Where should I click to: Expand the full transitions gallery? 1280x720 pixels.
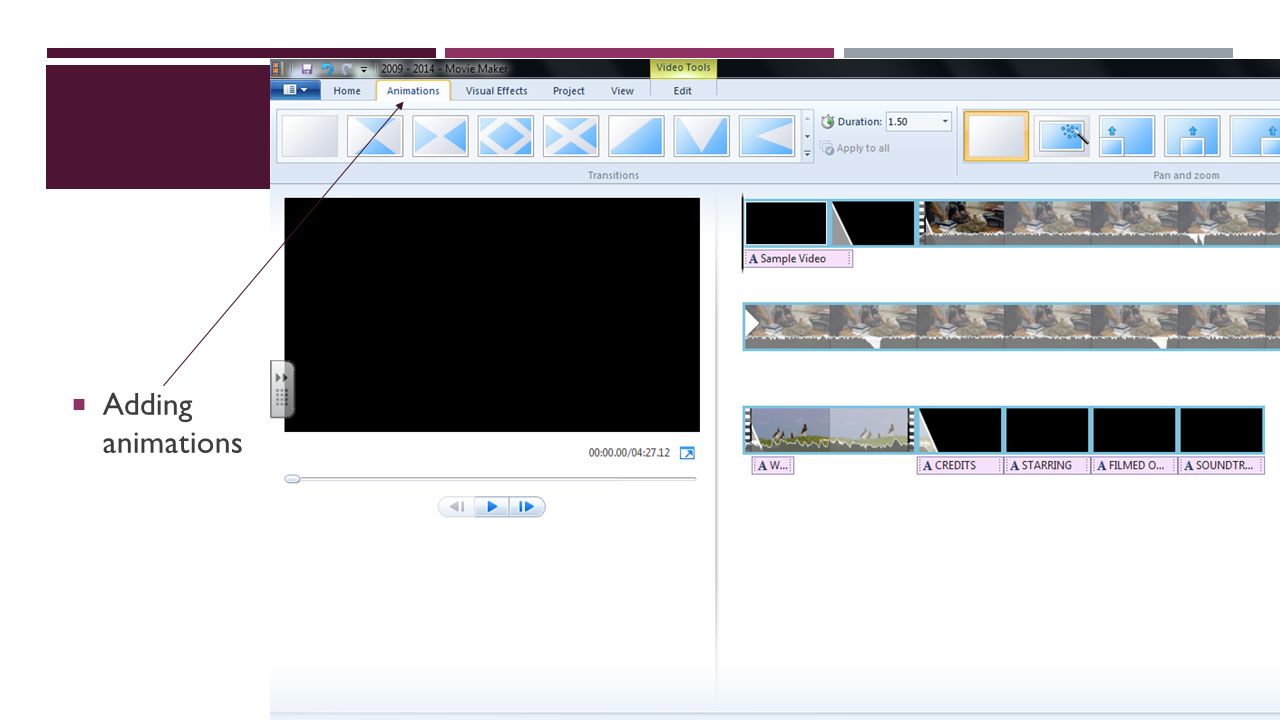pos(808,154)
